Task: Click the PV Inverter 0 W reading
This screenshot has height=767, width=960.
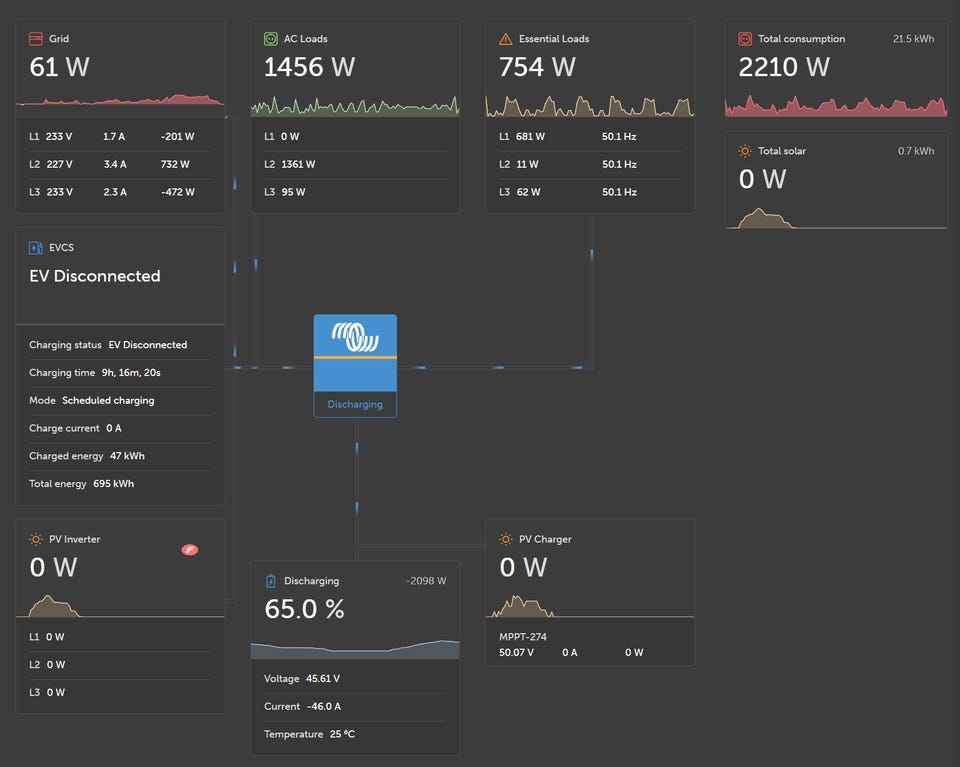Action: [x=53, y=567]
